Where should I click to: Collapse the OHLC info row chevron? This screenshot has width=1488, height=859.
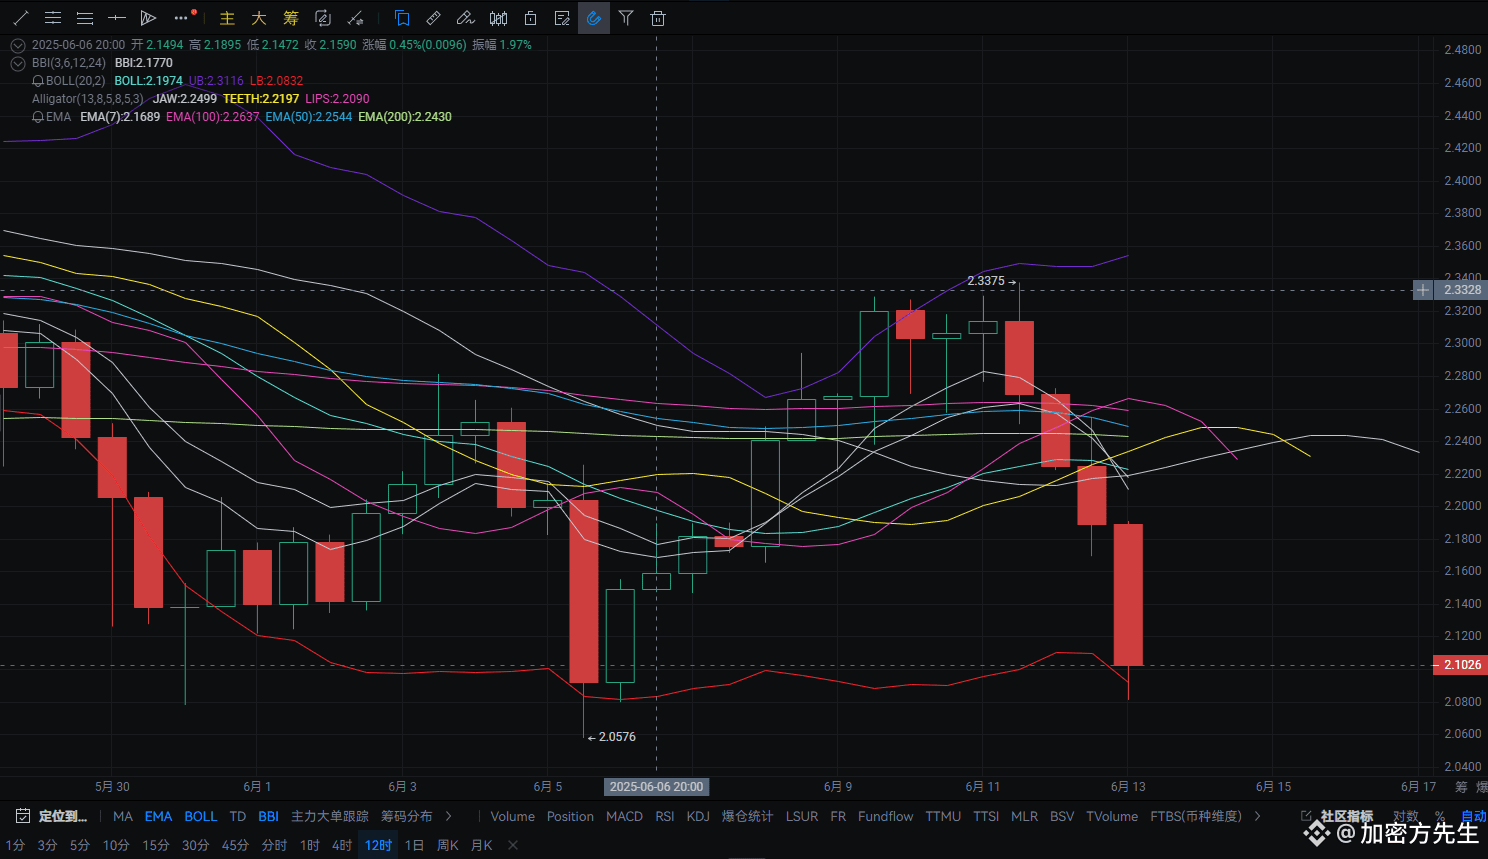point(18,45)
